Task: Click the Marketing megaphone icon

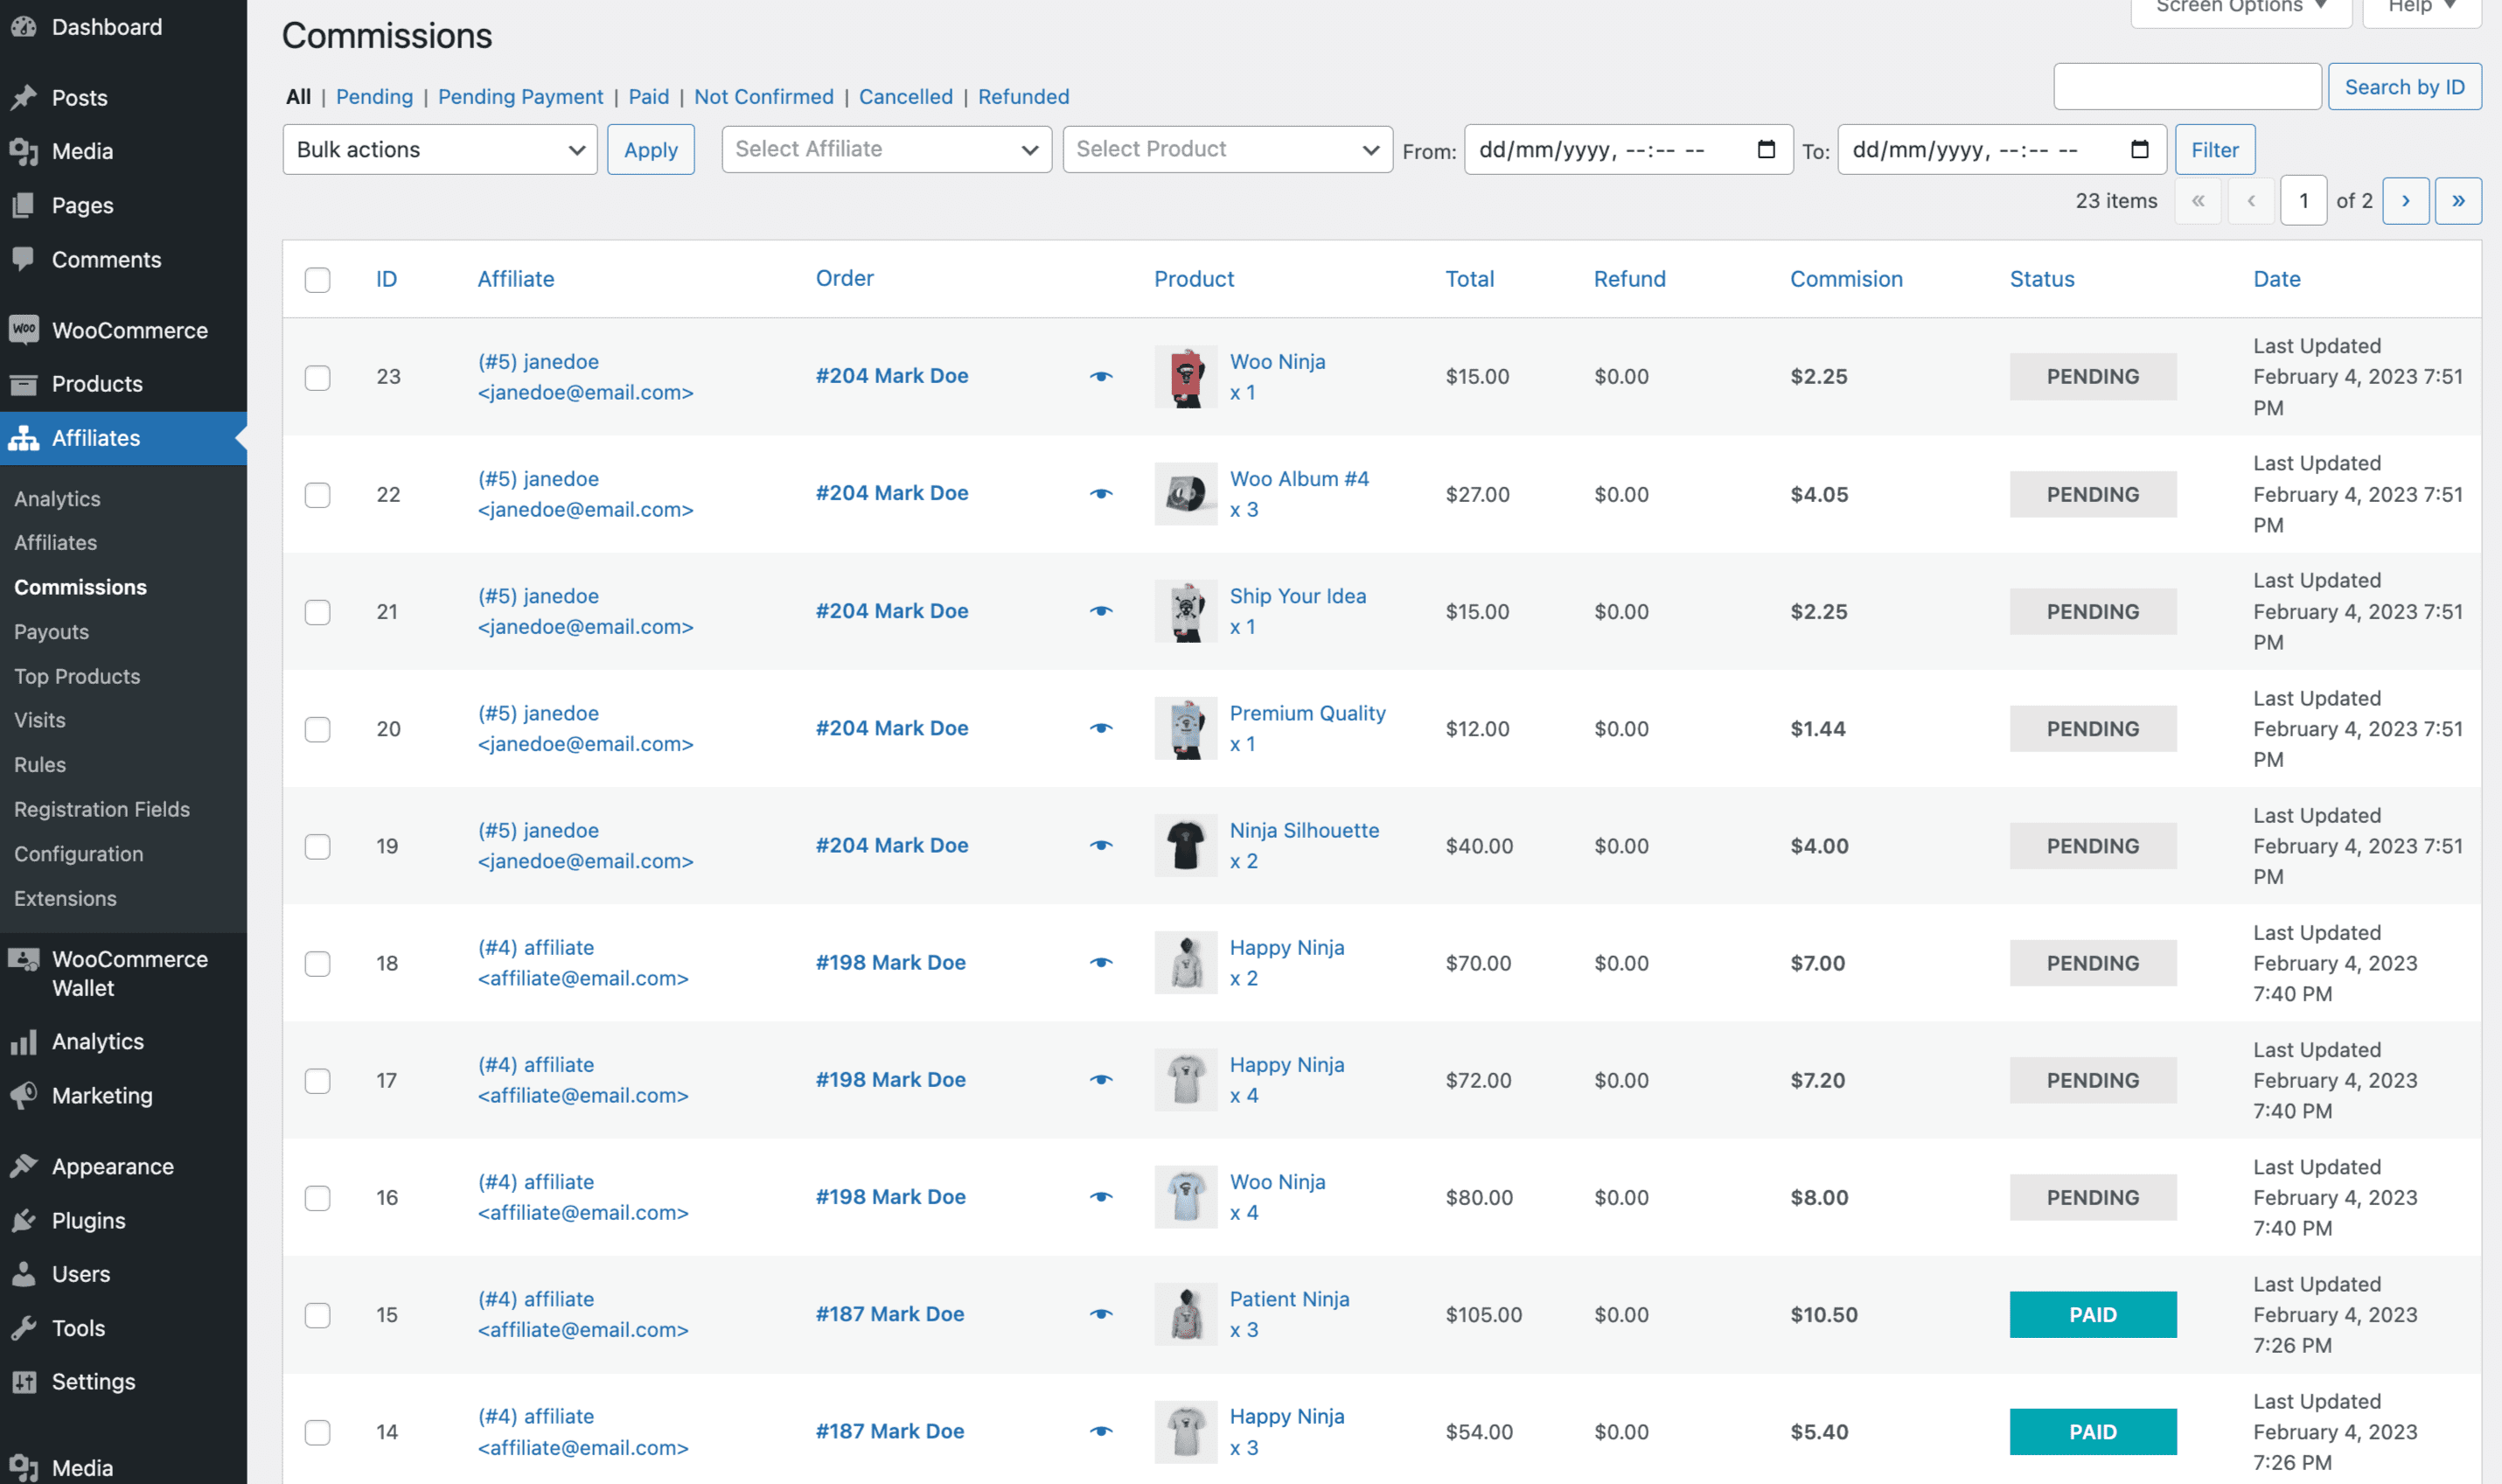Action: coord(24,1095)
